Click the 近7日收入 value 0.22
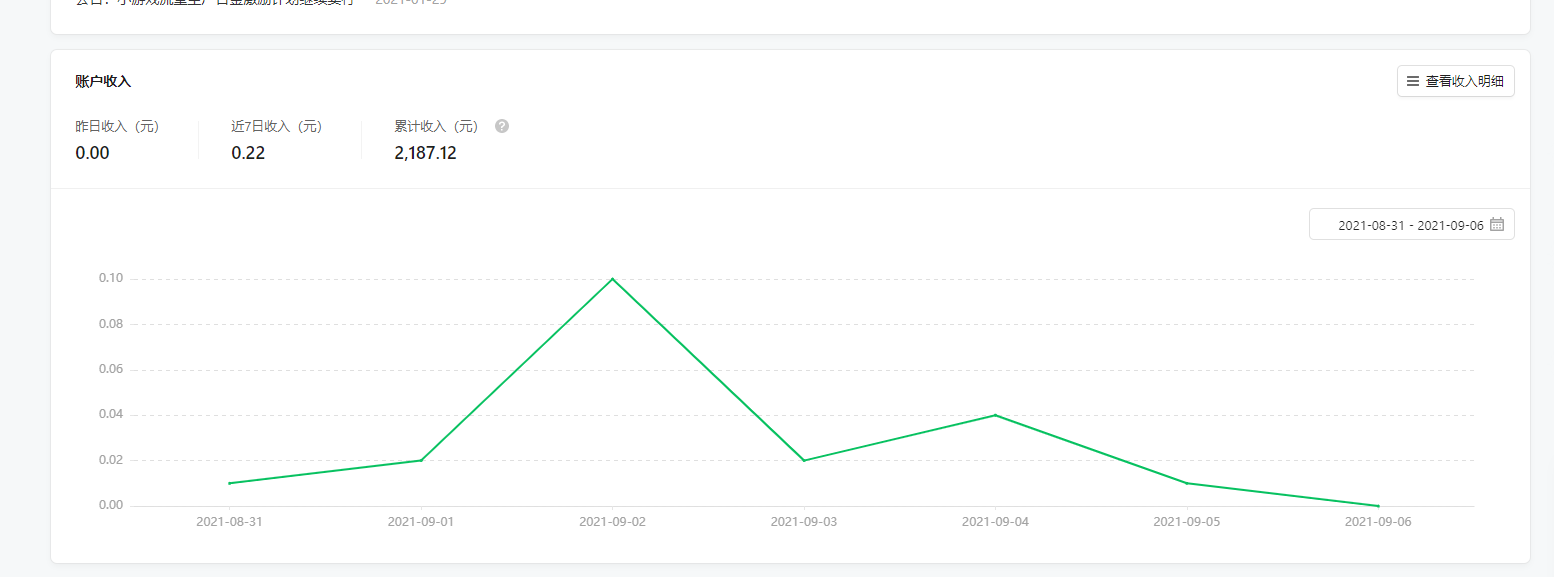 [248, 153]
